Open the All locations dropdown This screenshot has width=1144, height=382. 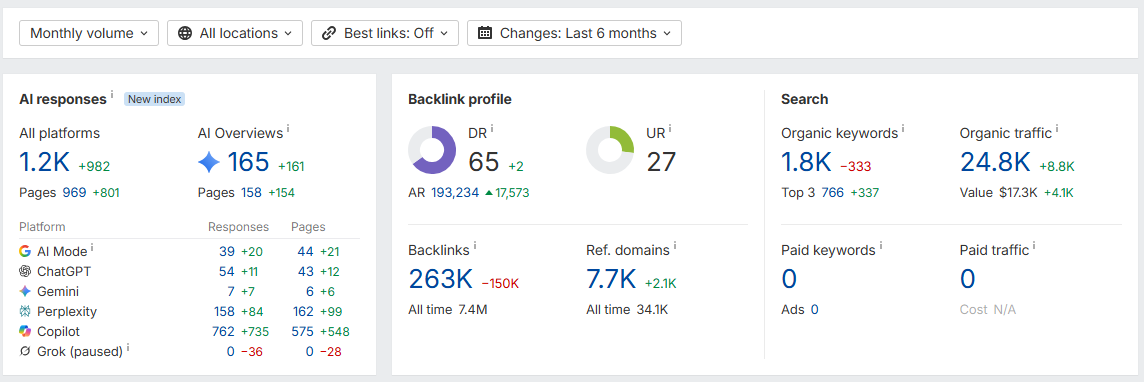tap(235, 33)
